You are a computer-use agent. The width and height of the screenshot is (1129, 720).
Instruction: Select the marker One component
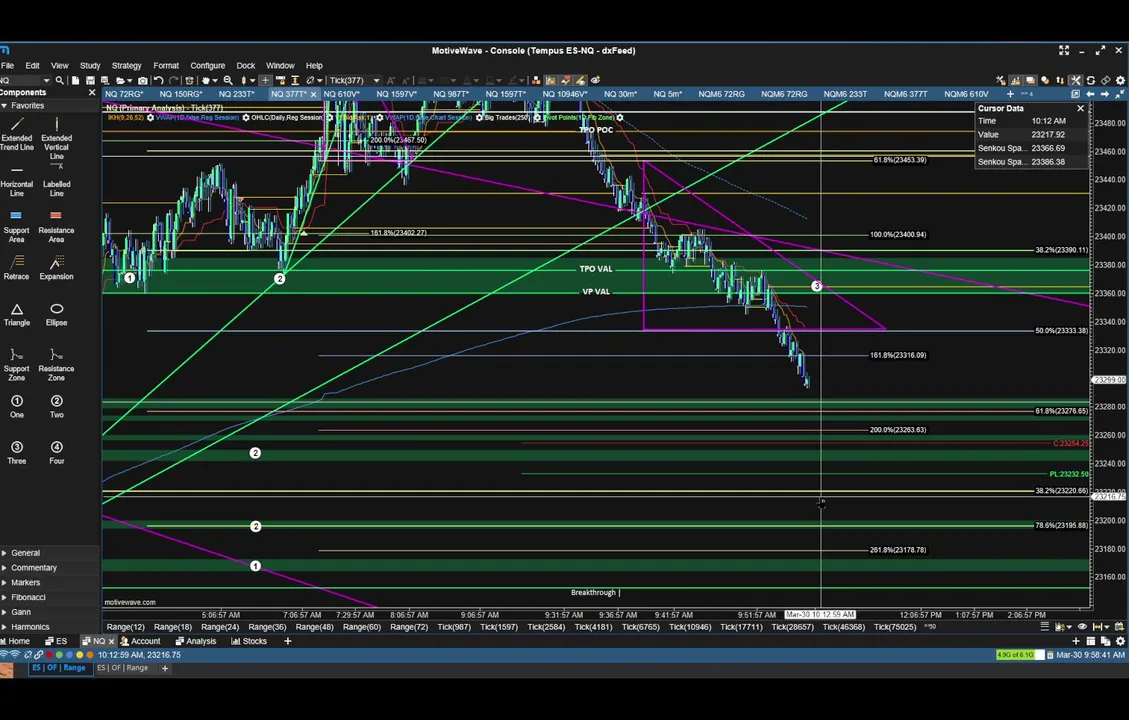(17, 406)
